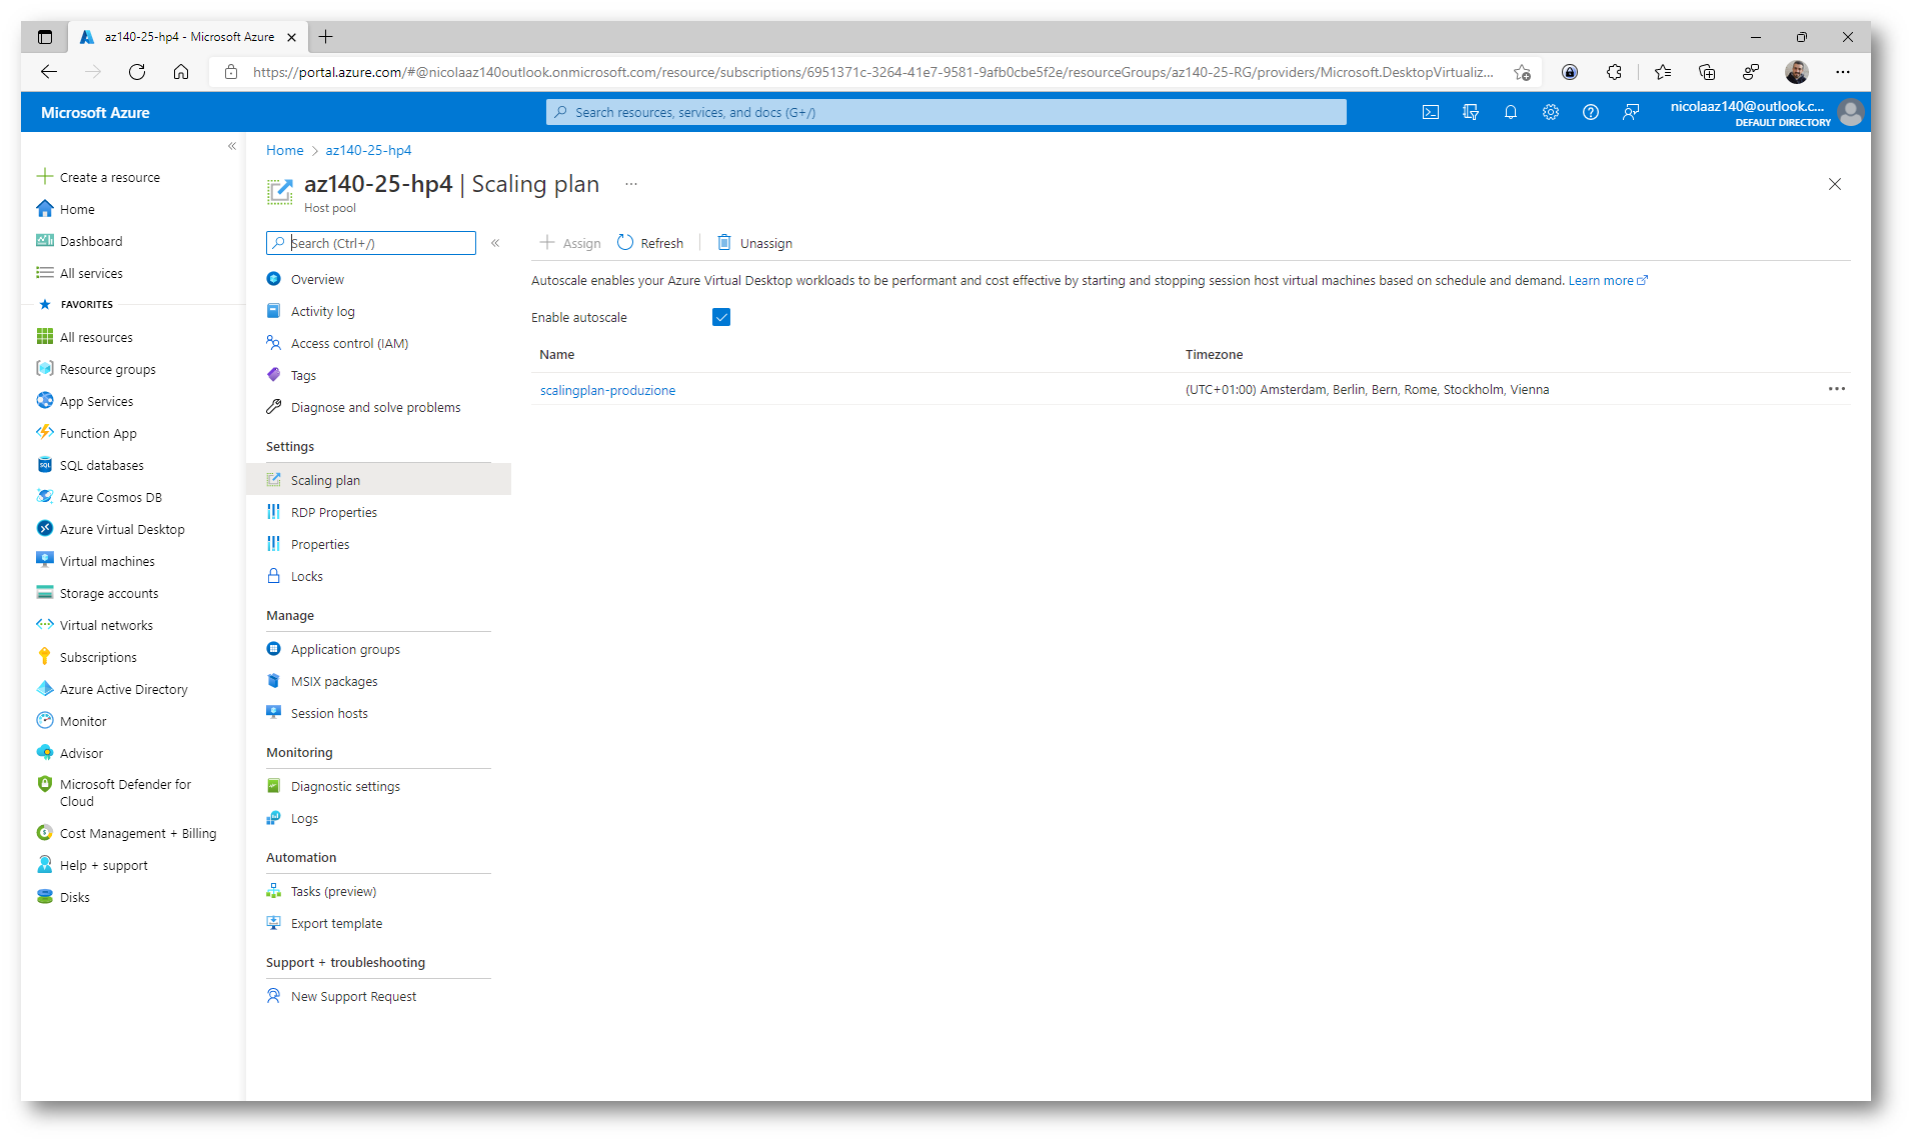The width and height of the screenshot is (1913, 1143).
Task: Click the Feedback icon in header
Action: (1631, 112)
